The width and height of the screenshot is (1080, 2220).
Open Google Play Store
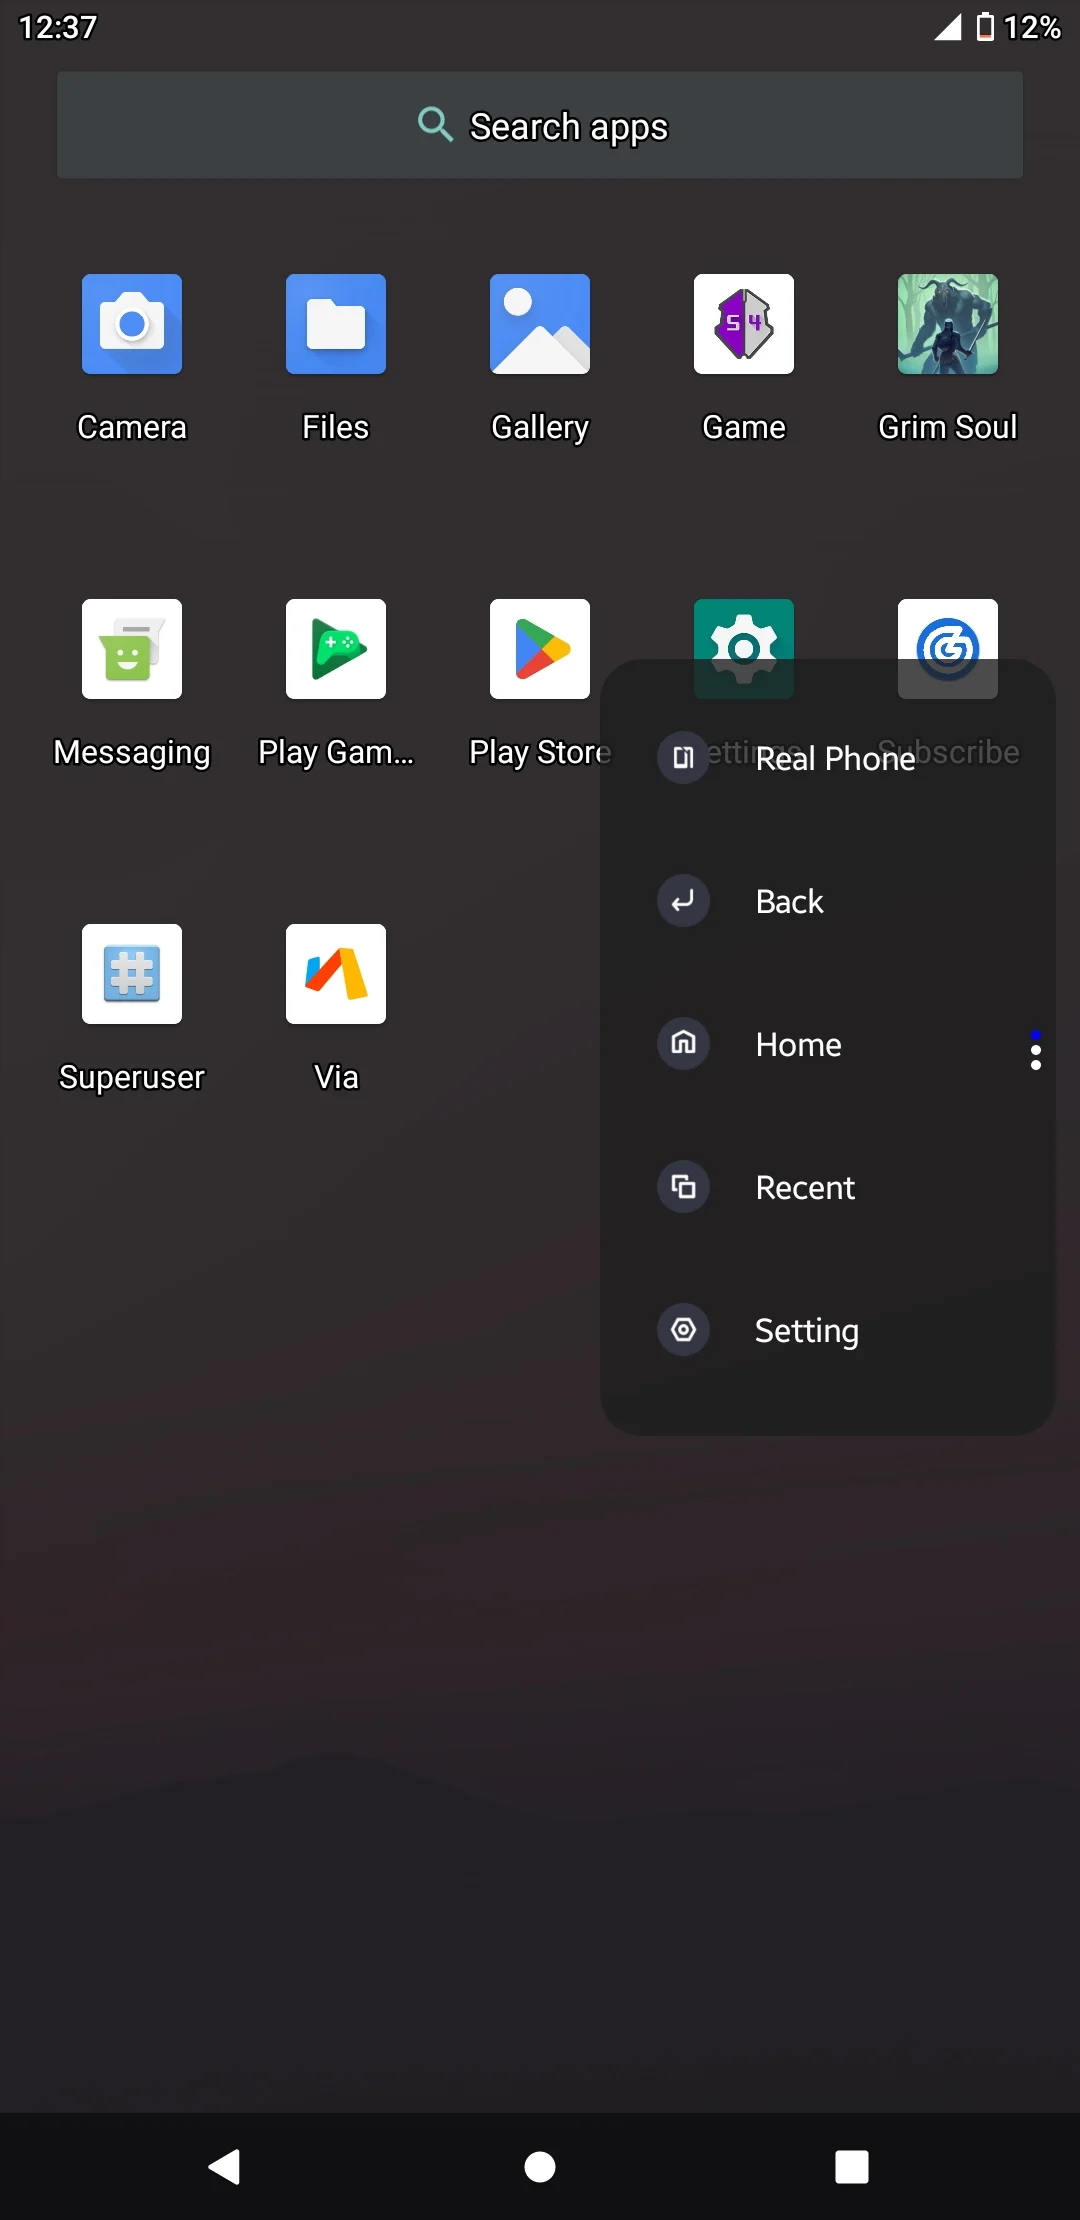[540, 650]
